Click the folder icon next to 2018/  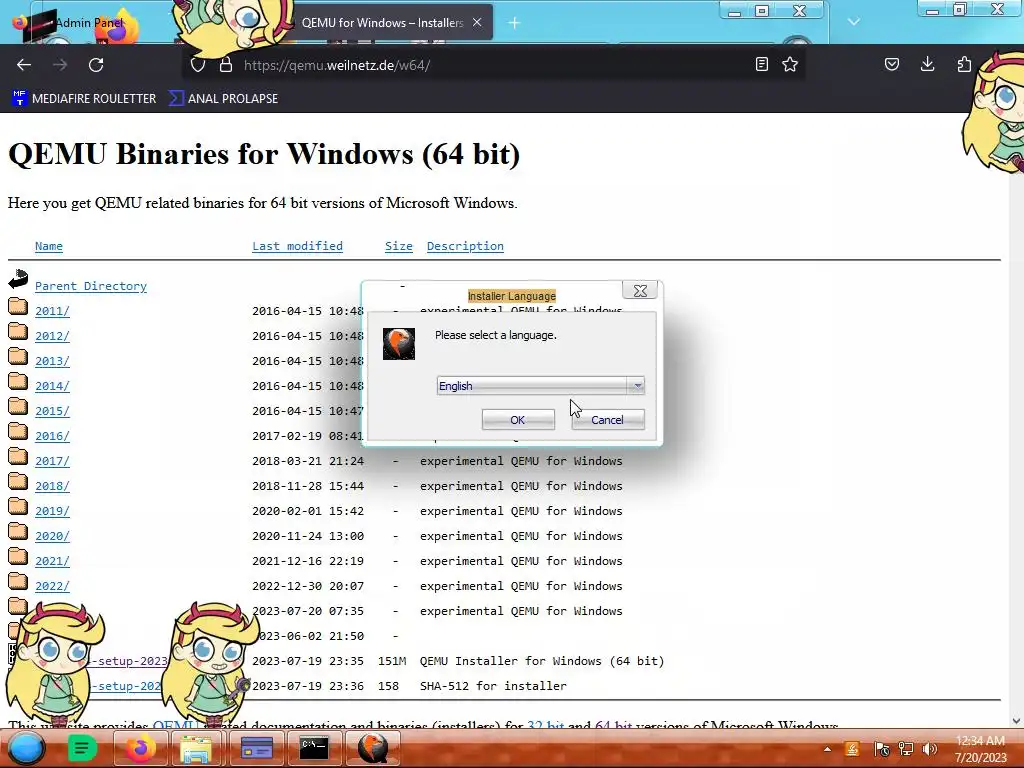coord(18,481)
